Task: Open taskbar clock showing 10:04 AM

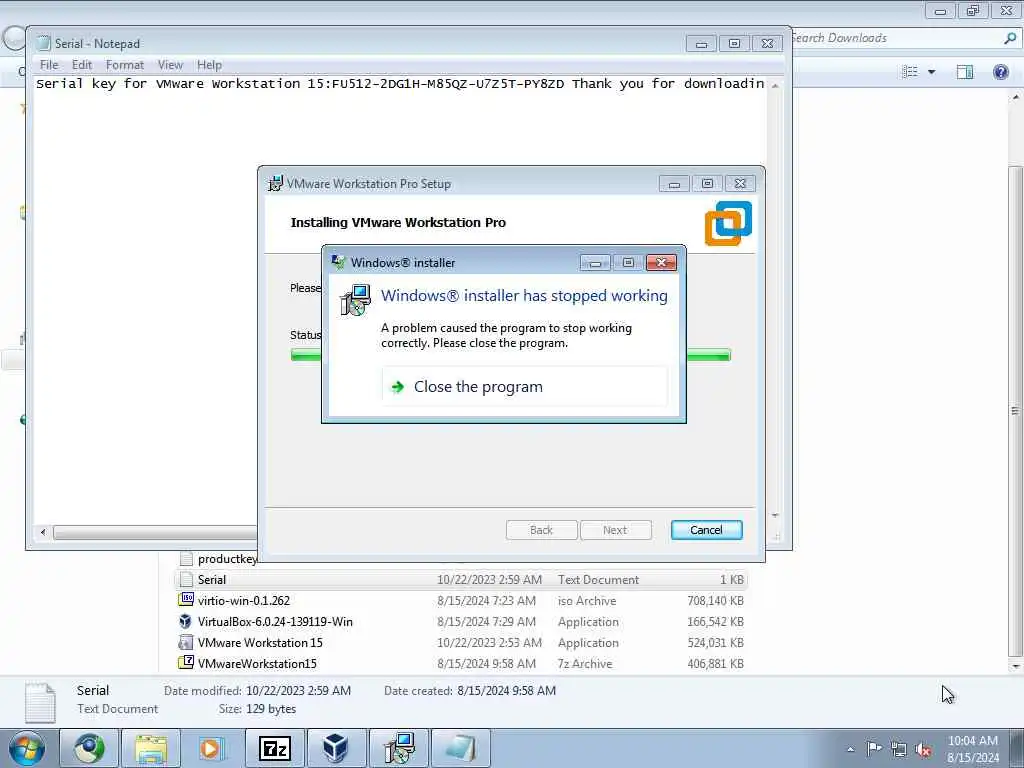Action: coord(973,749)
